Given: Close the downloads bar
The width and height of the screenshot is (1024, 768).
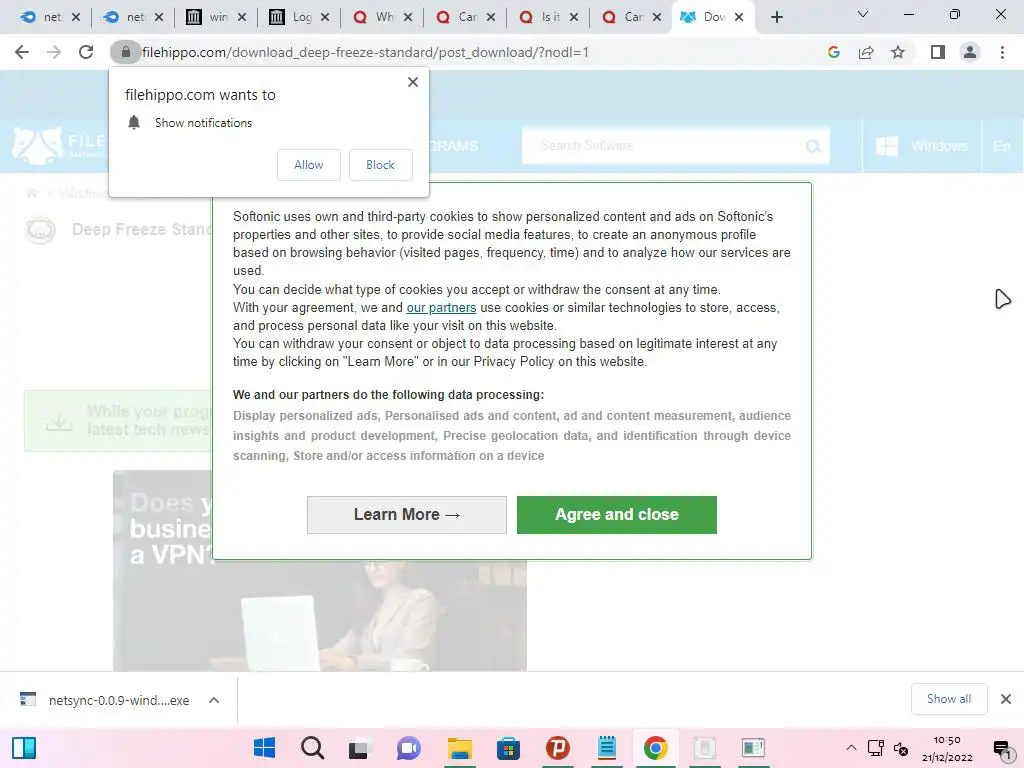Looking at the screenshot, I should tap(1006, 699).
